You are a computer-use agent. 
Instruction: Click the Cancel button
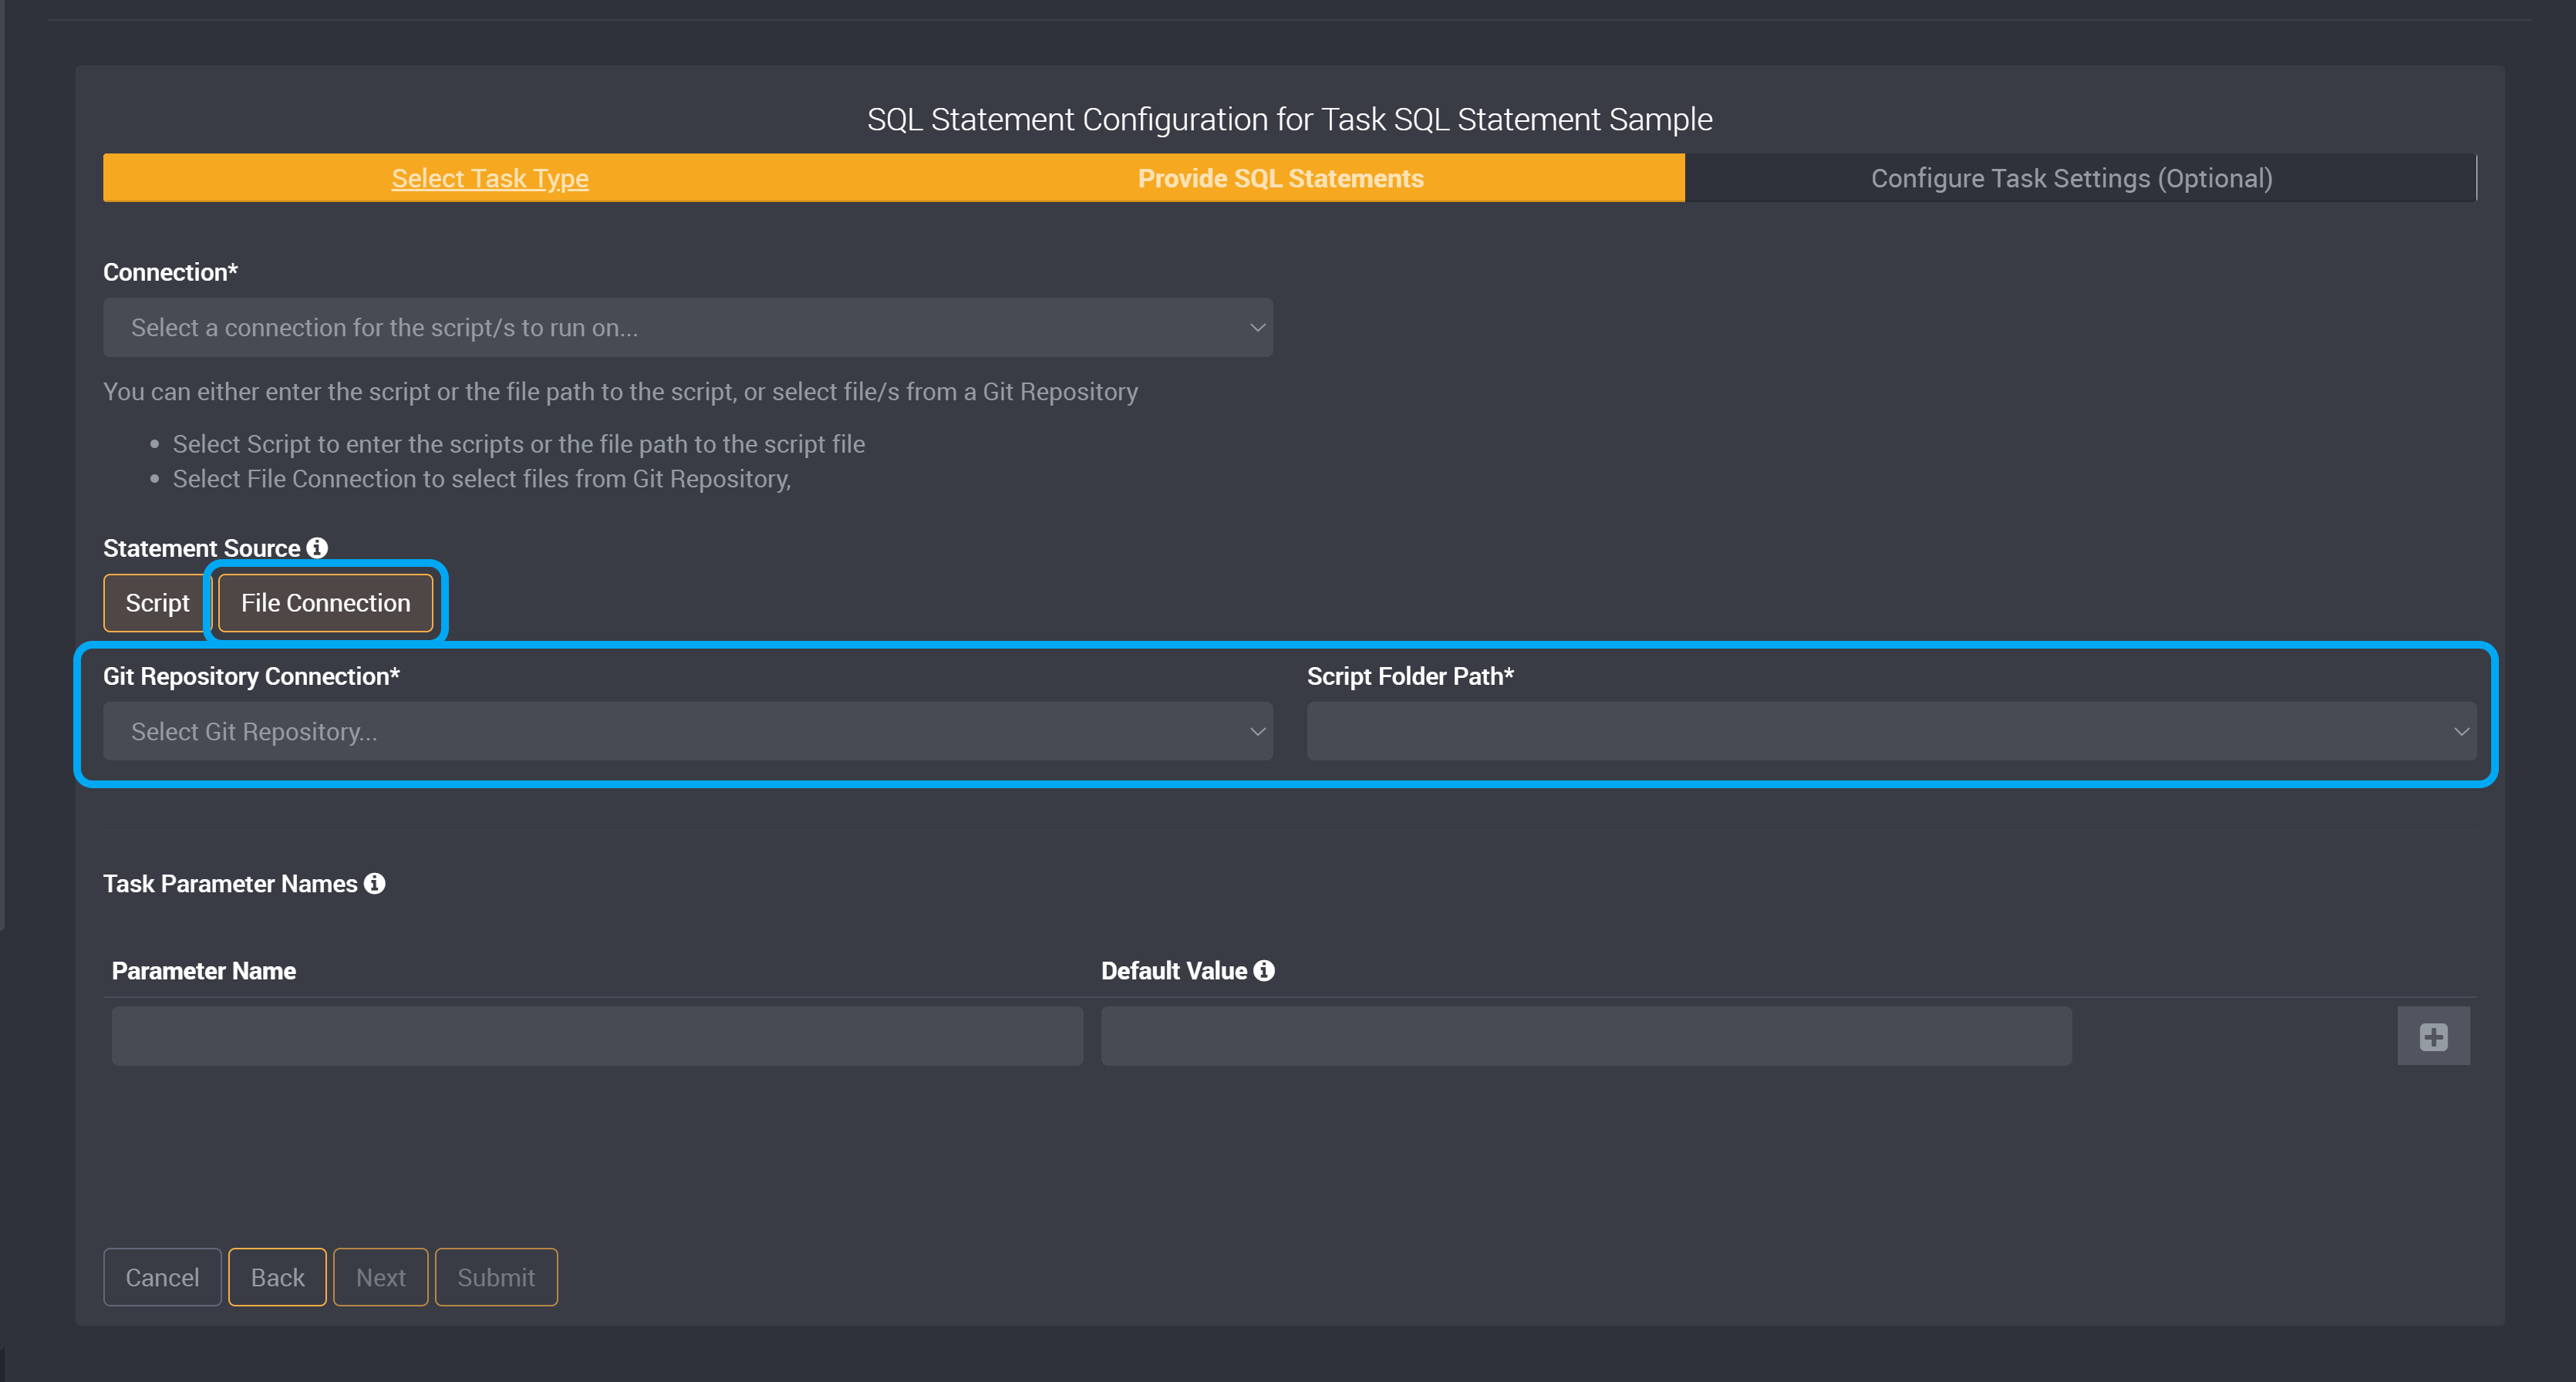tap(162, 1277)
